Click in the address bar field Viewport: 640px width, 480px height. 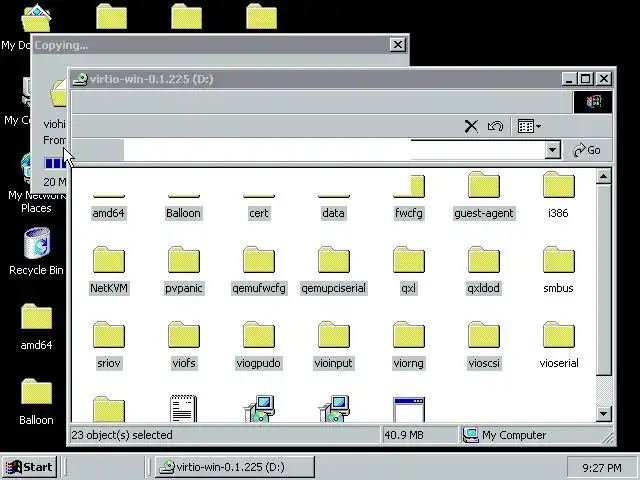334,150
